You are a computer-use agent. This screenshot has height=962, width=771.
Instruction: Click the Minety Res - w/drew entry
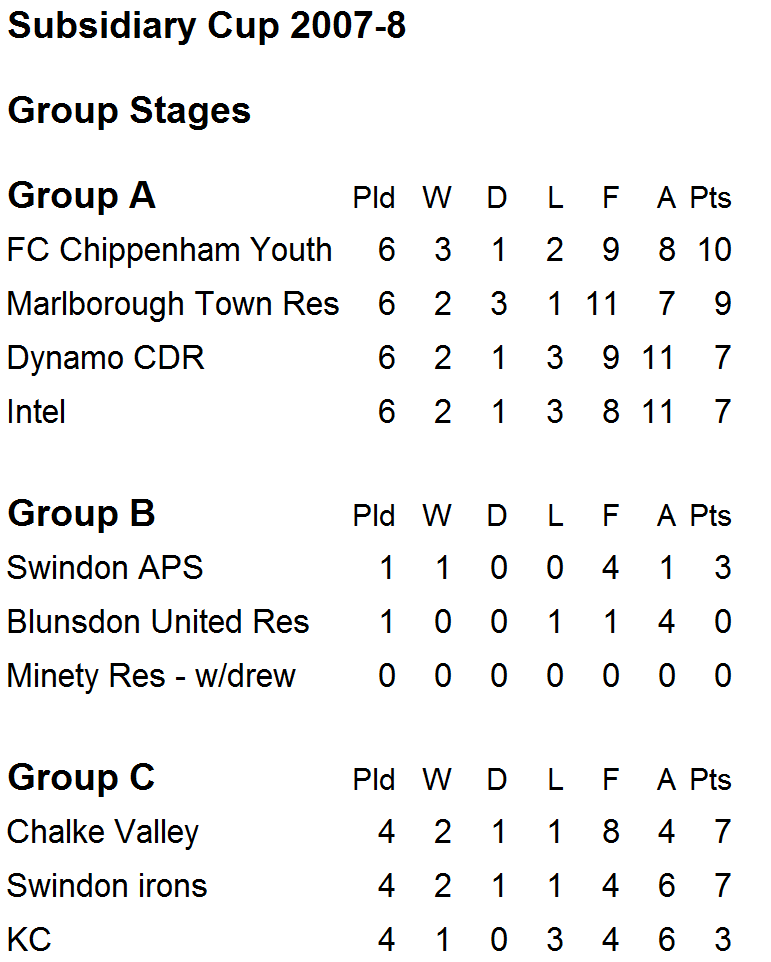point(151,676)
